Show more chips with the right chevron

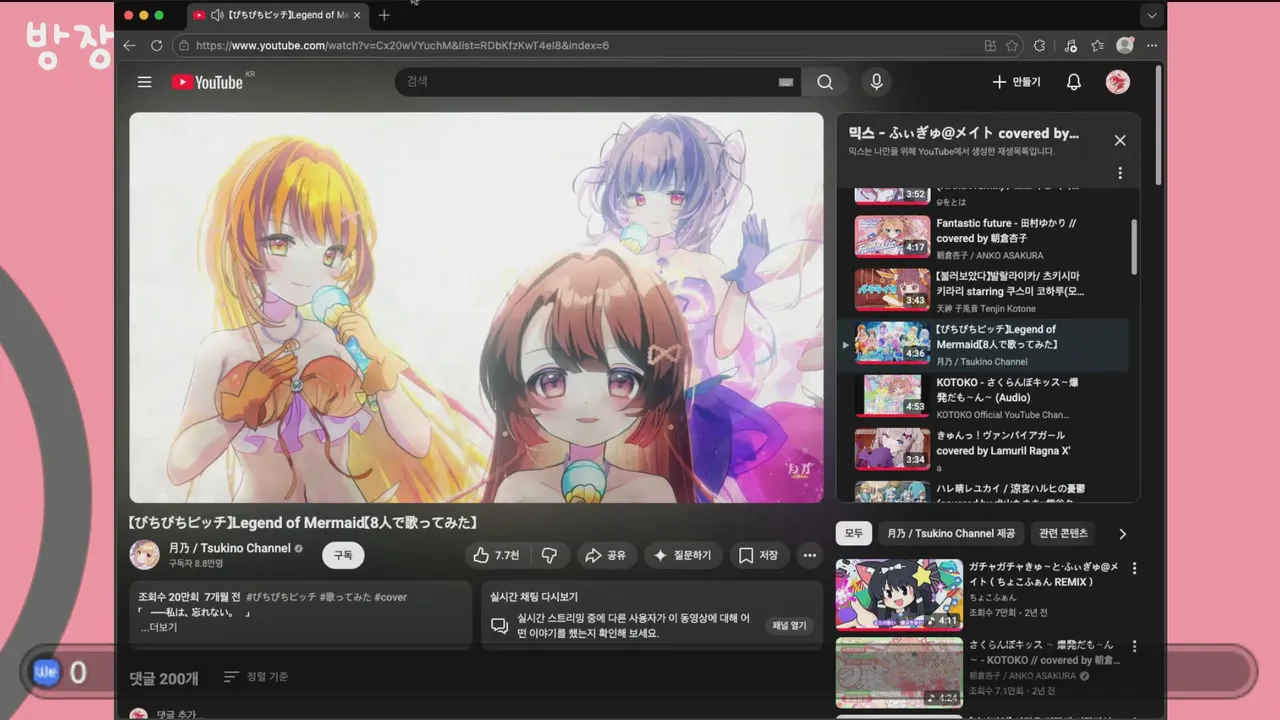[x=1122, y=534]
